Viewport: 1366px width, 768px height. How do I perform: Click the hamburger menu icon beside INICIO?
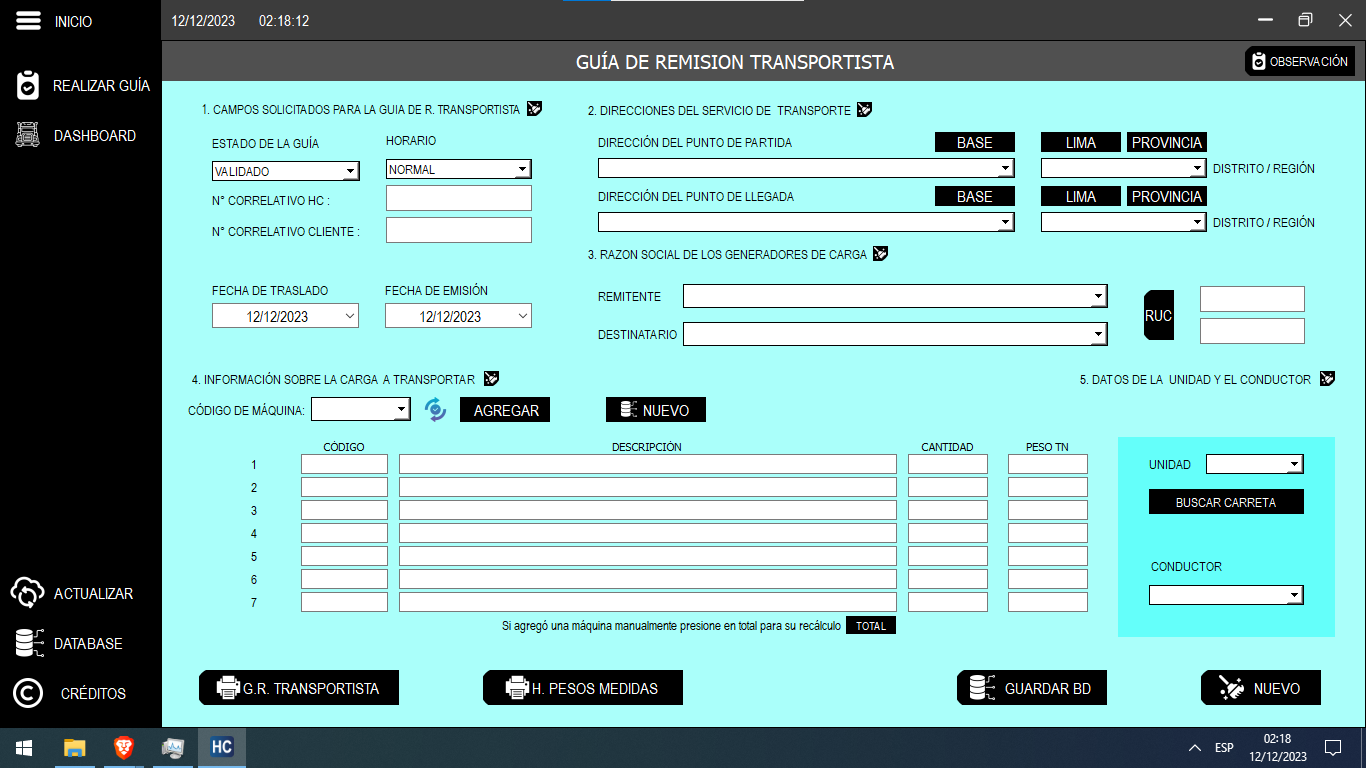(27, 21)
